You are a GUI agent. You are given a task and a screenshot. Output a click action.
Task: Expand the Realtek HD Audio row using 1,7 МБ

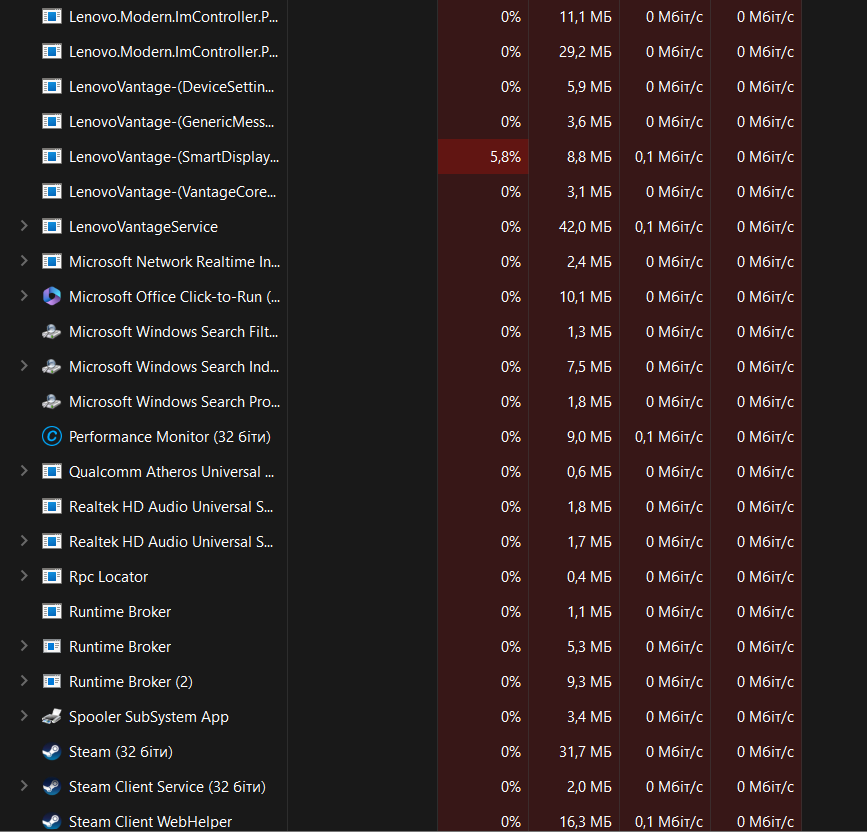[x=24, y=541]
